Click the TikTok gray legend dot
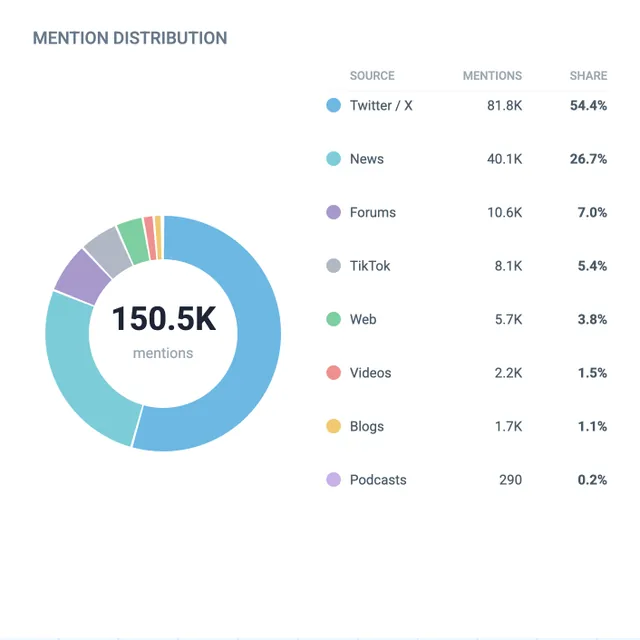The width and height of the screenshot is (640, 640). point(333,266)
